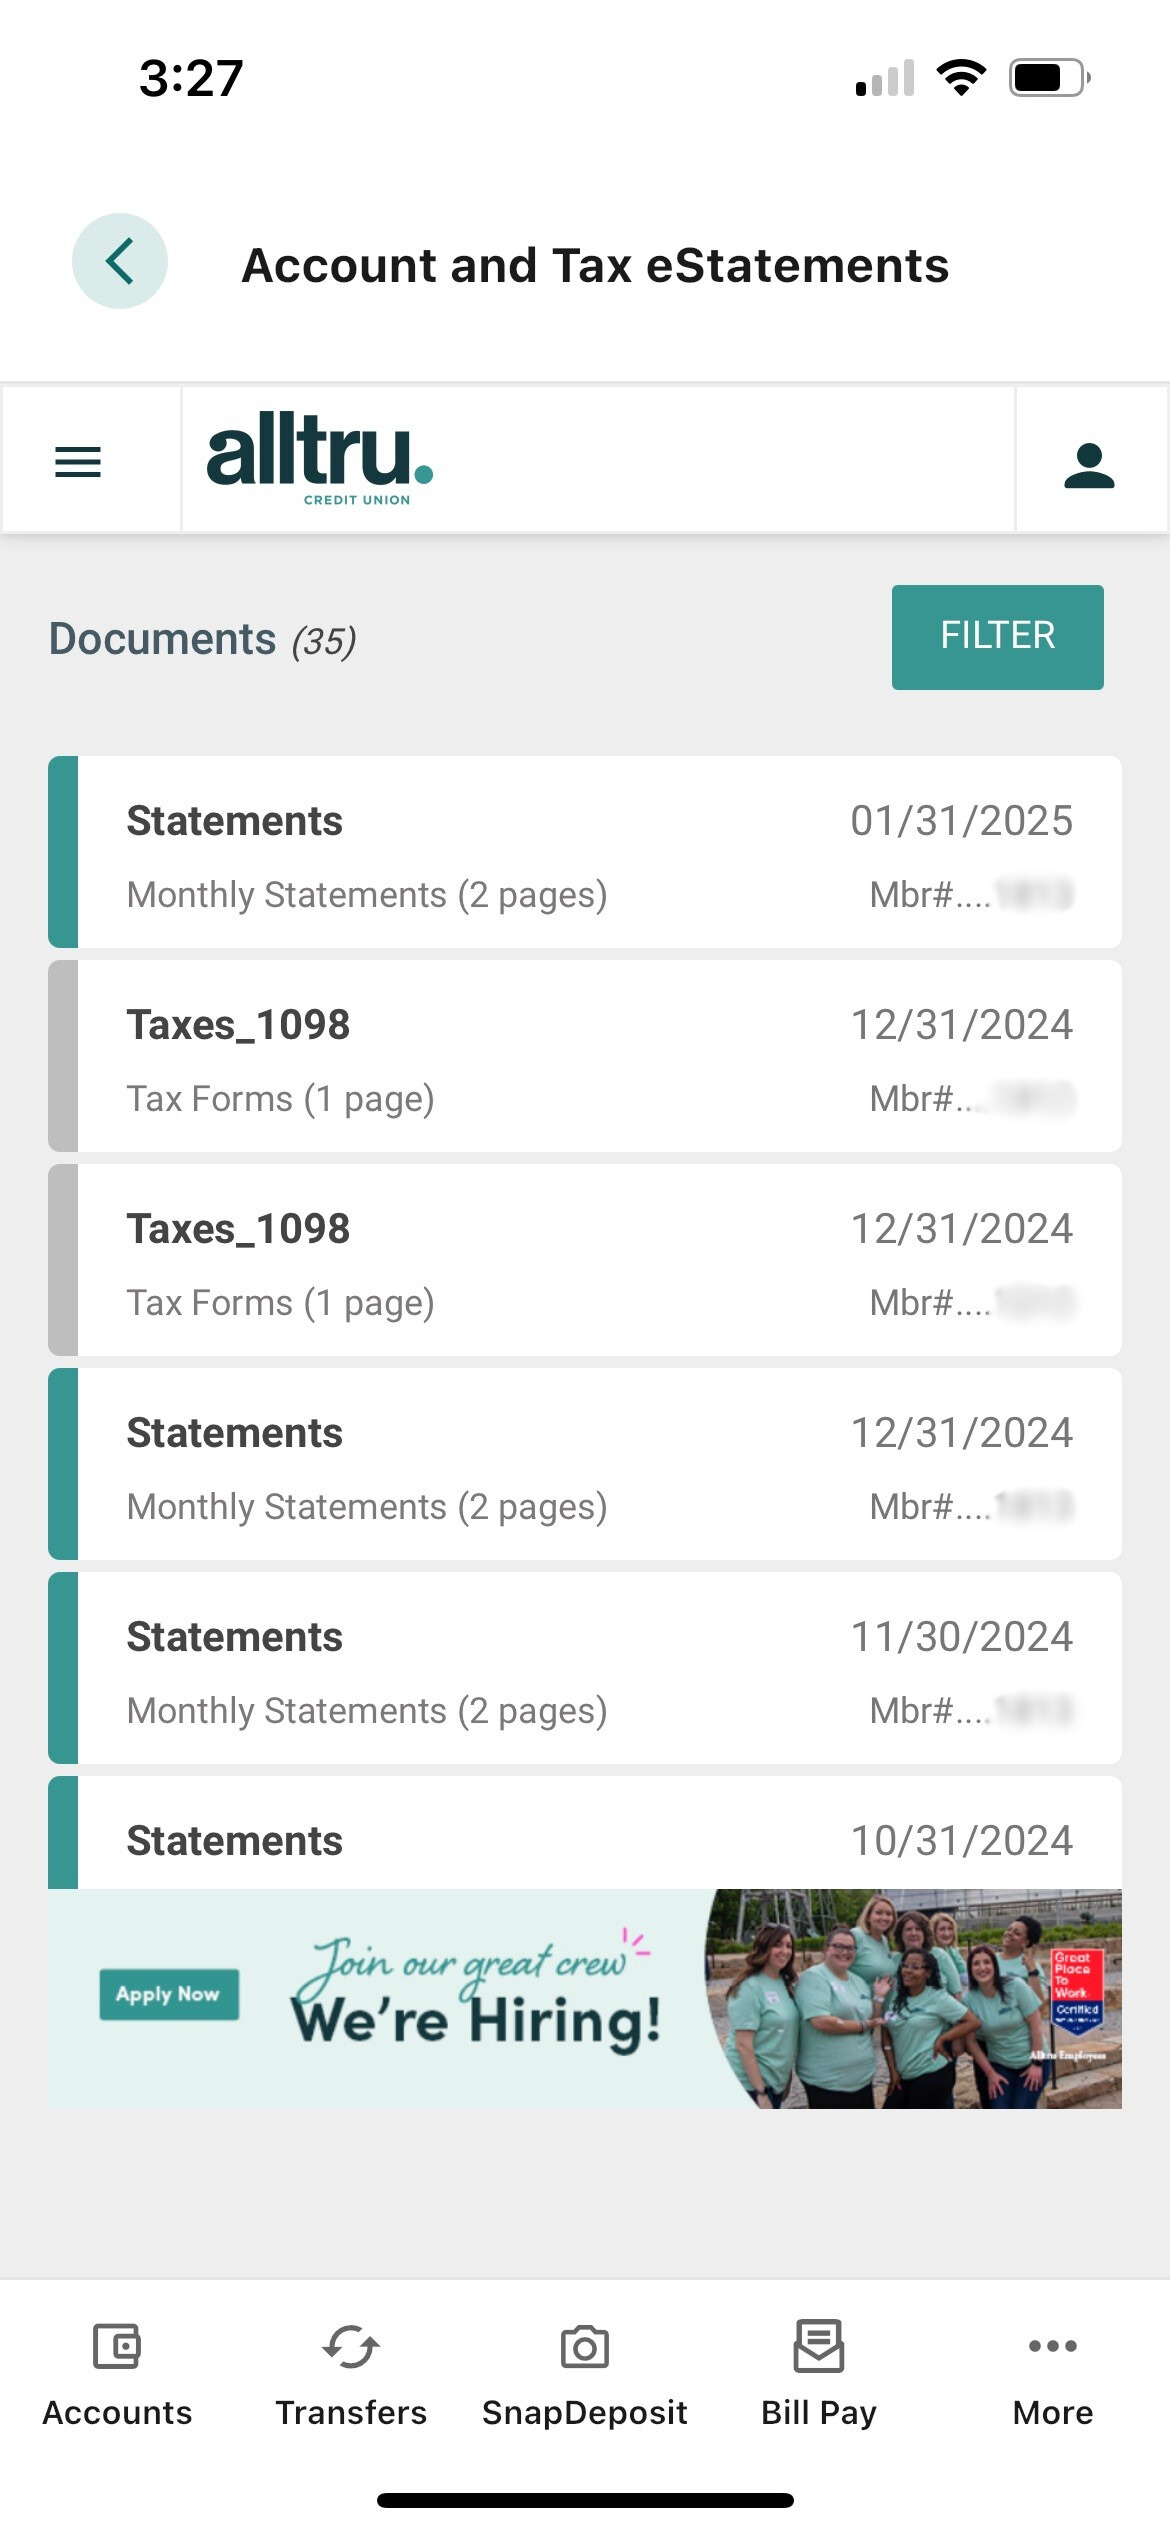Viewport: 1170px width, 2532px height.
Task: Open the Bill Pay icon
Action: click(819, 2348)
